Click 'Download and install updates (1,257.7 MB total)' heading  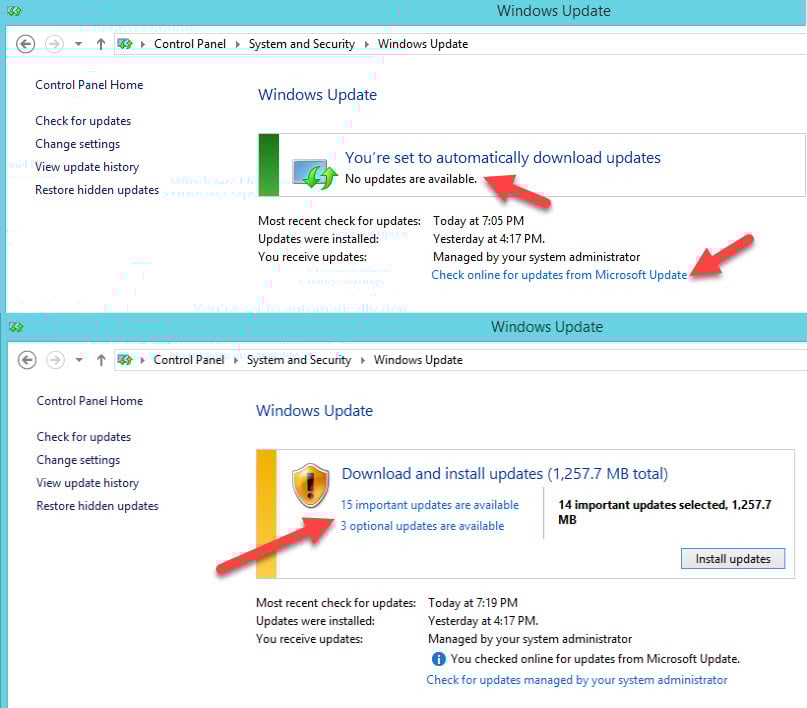pyautogui.click(x=505, y=474)
